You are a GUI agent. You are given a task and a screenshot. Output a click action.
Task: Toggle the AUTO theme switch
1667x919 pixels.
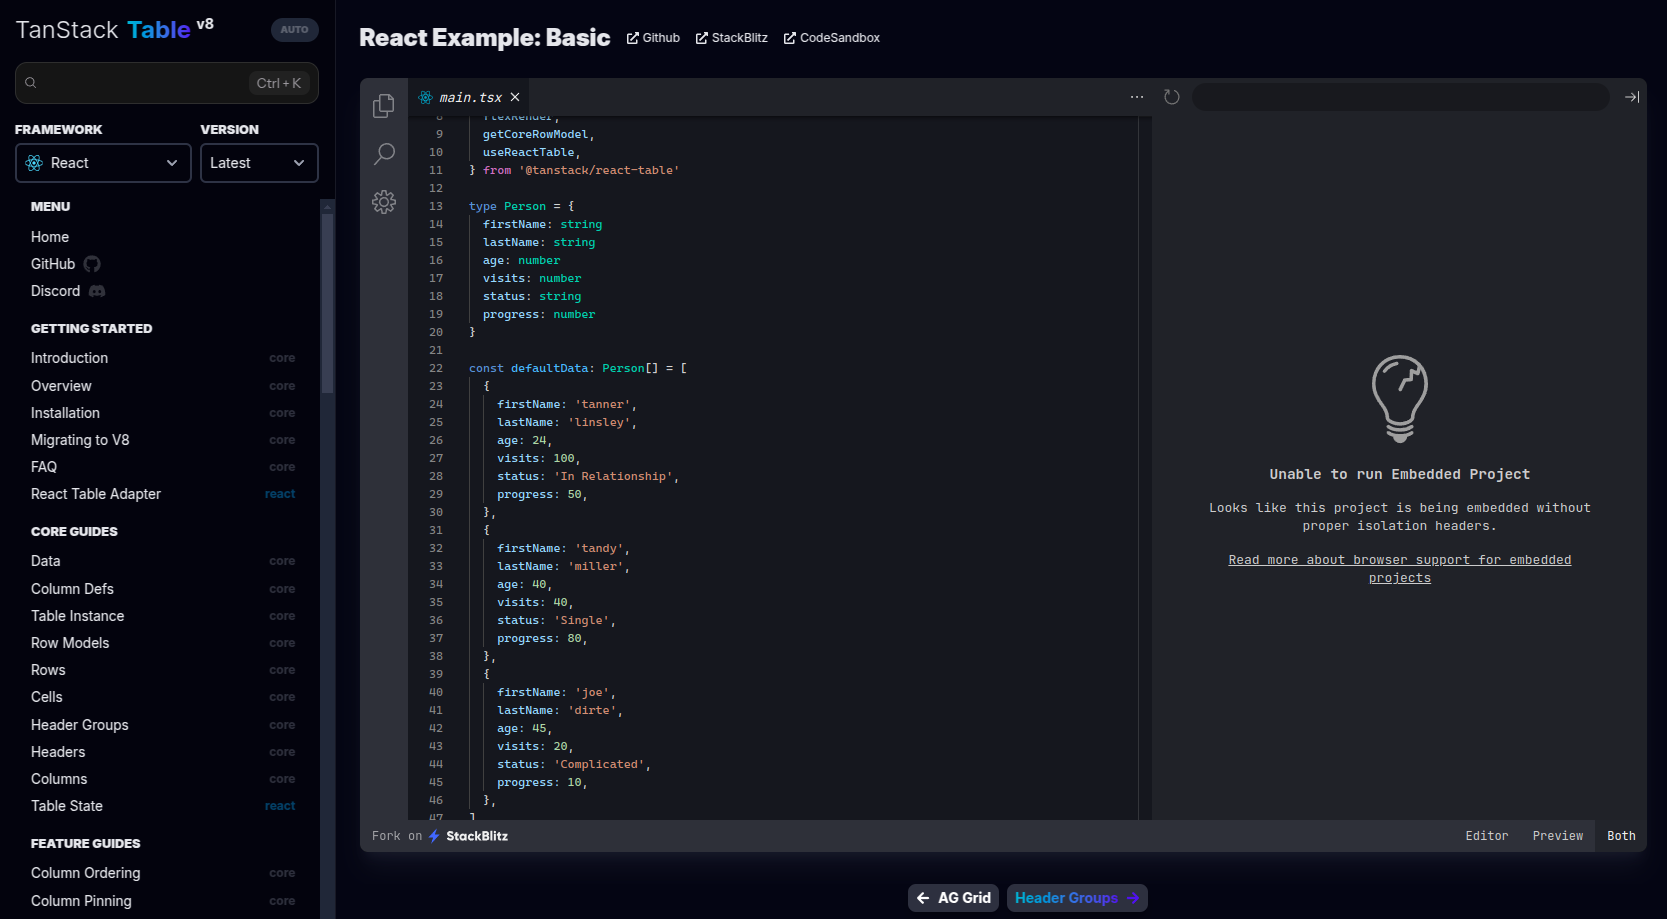pos(294,30)
